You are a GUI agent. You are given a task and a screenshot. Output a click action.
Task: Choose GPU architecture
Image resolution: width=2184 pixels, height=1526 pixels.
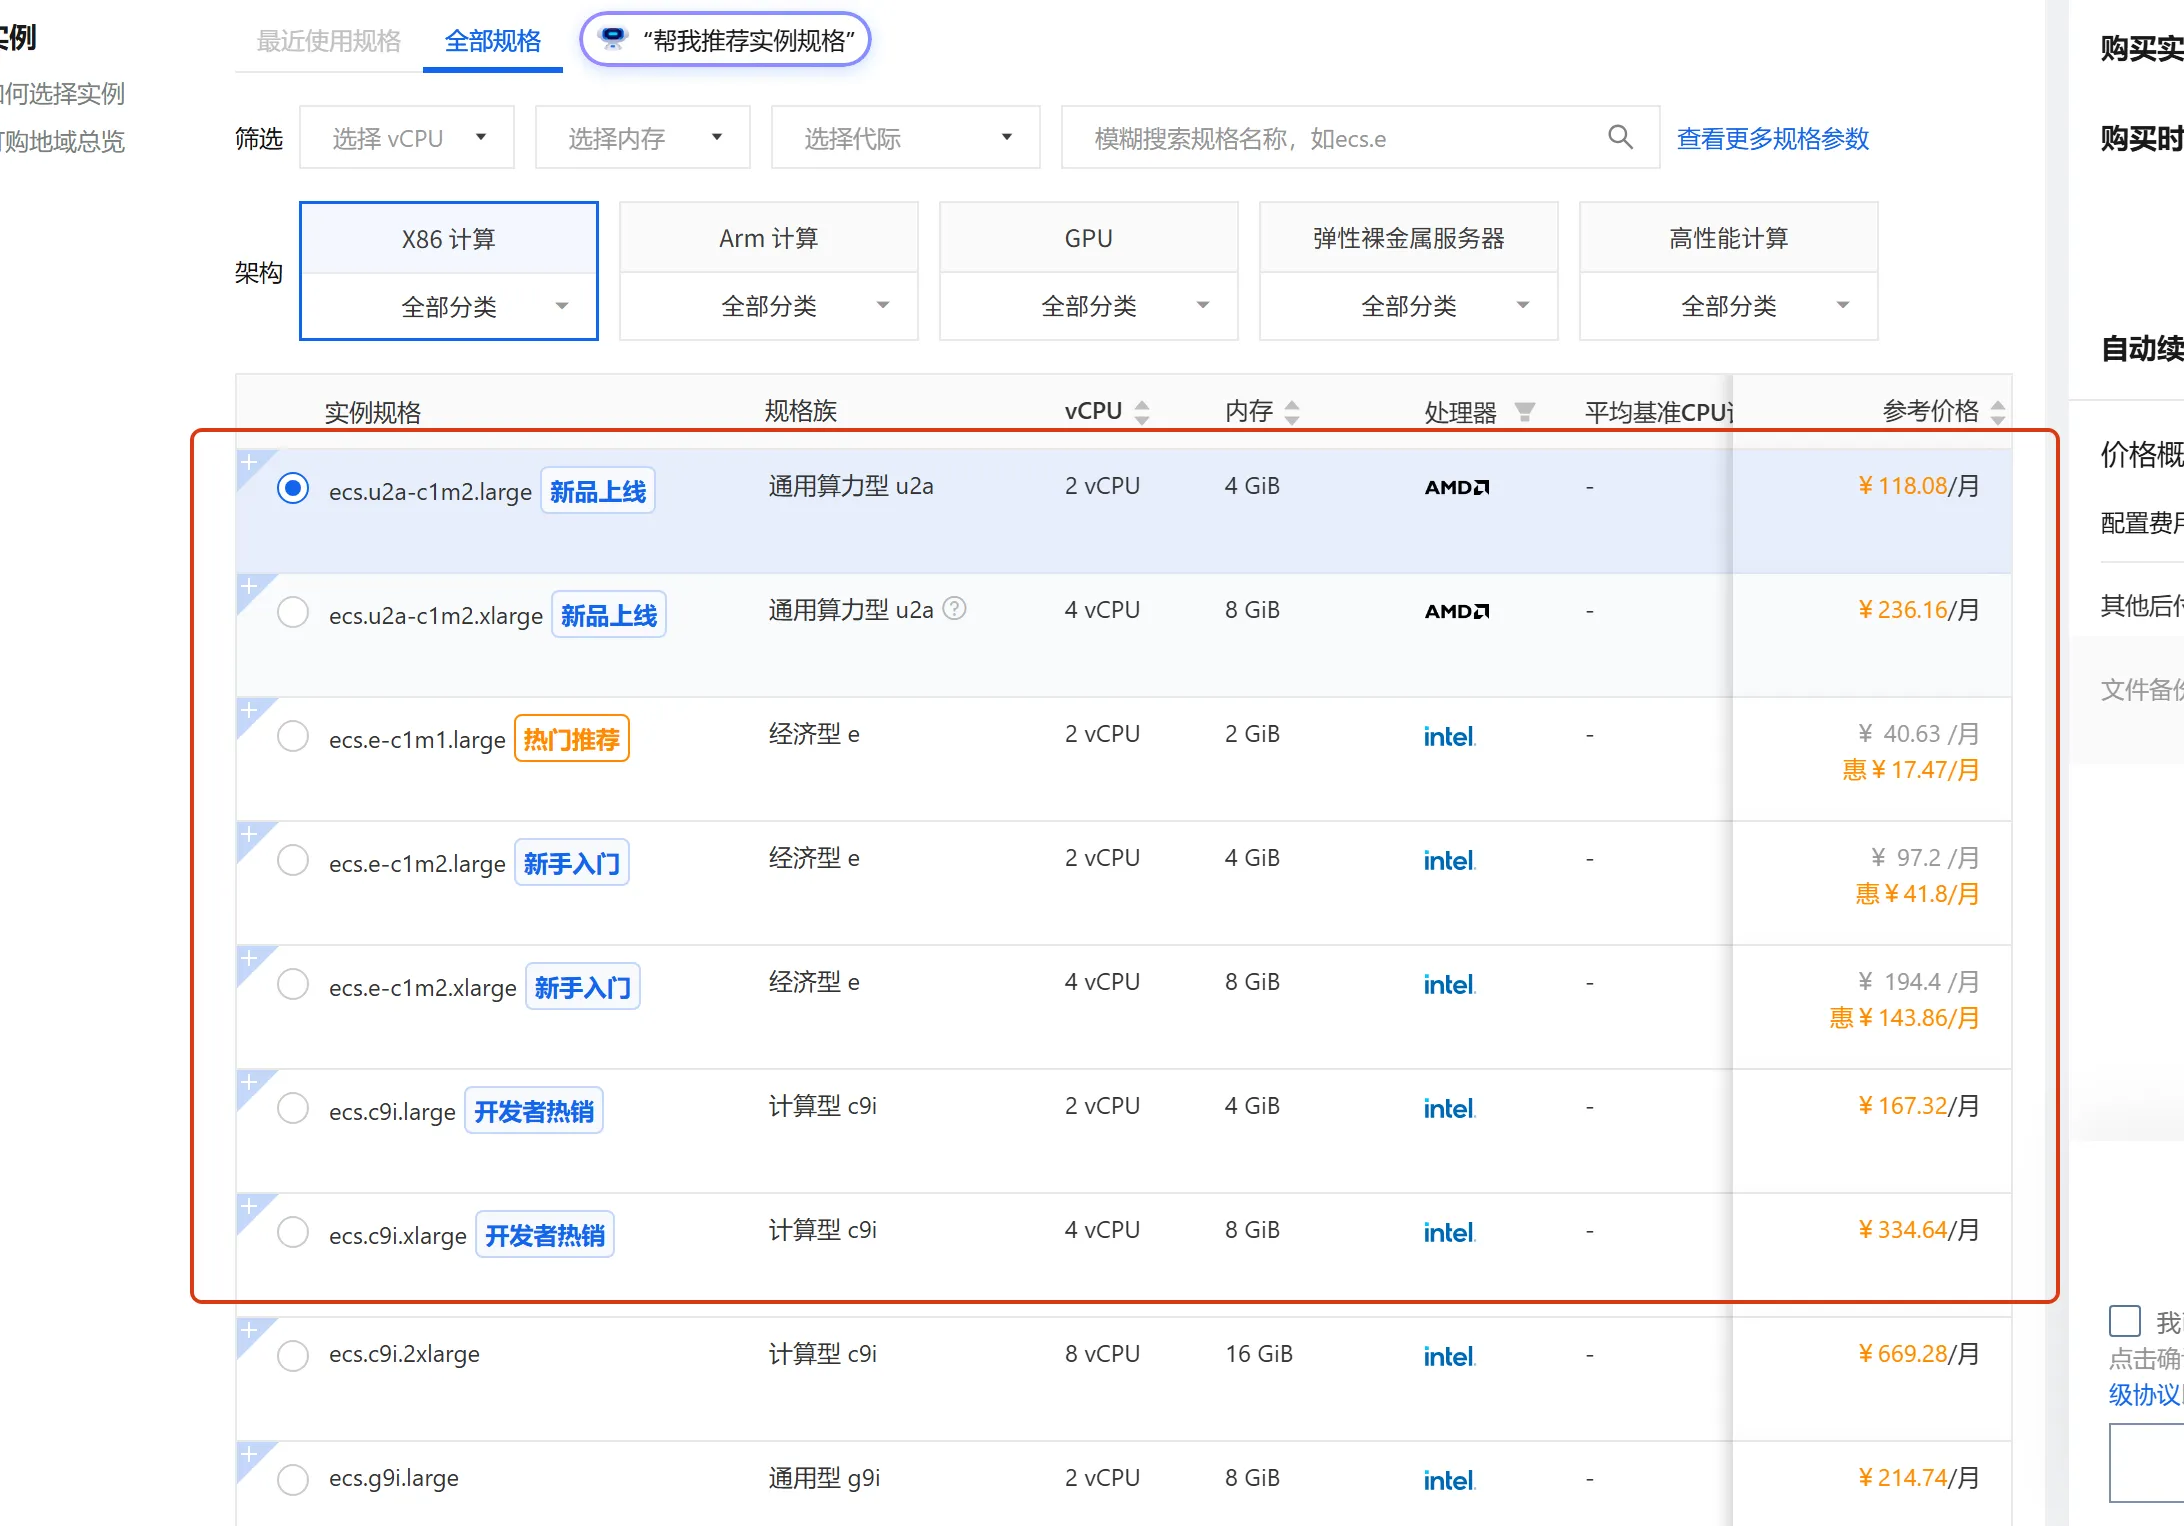[1089, 238]
